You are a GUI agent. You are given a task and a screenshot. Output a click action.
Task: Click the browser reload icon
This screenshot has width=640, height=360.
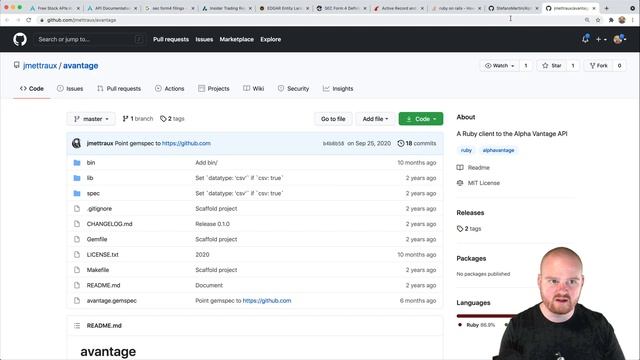pyautogui.click(x=29, y=20)
